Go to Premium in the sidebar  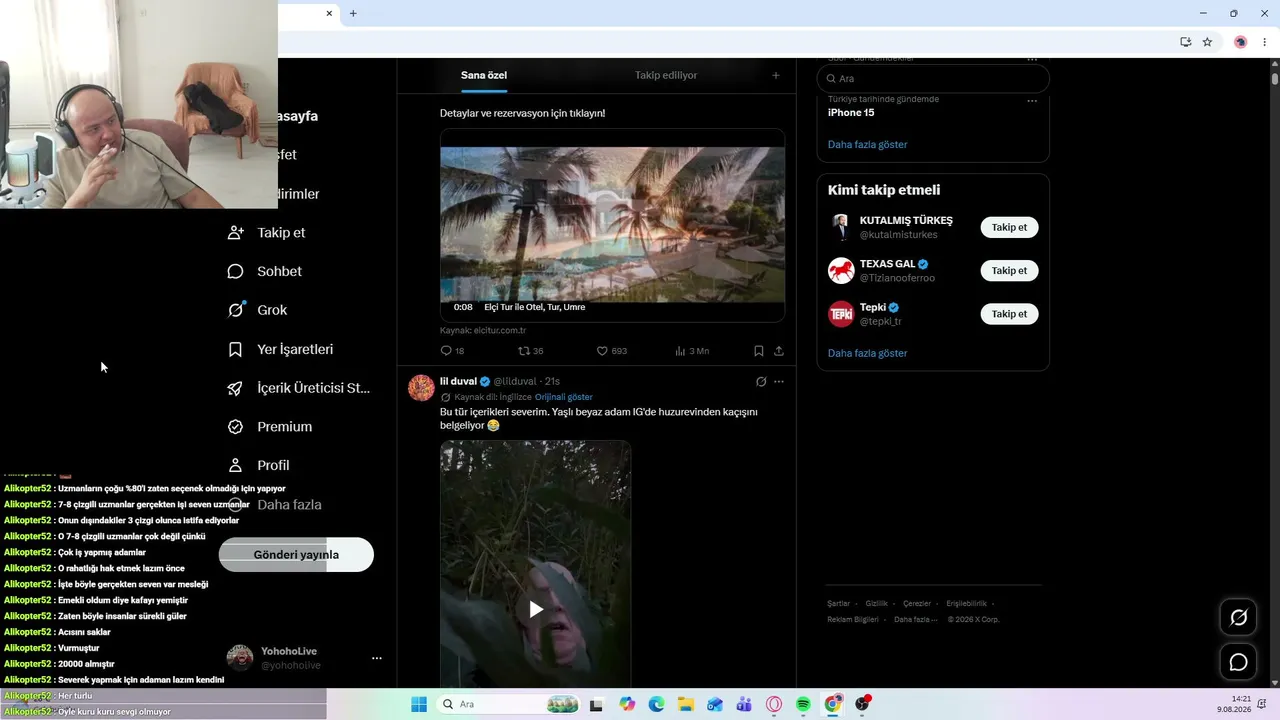pos(270,427)
